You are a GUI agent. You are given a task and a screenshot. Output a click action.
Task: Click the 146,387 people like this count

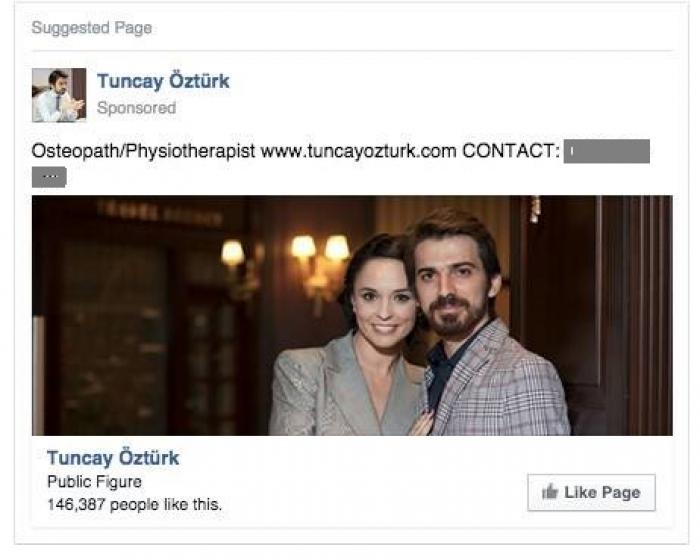134,504
